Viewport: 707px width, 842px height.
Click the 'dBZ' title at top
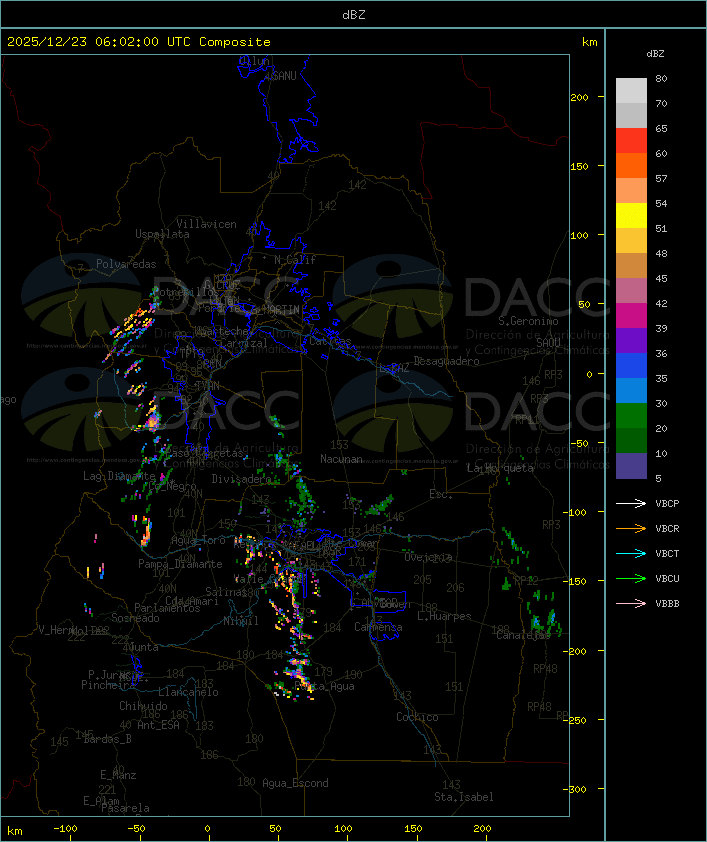[x=354, y=14]
